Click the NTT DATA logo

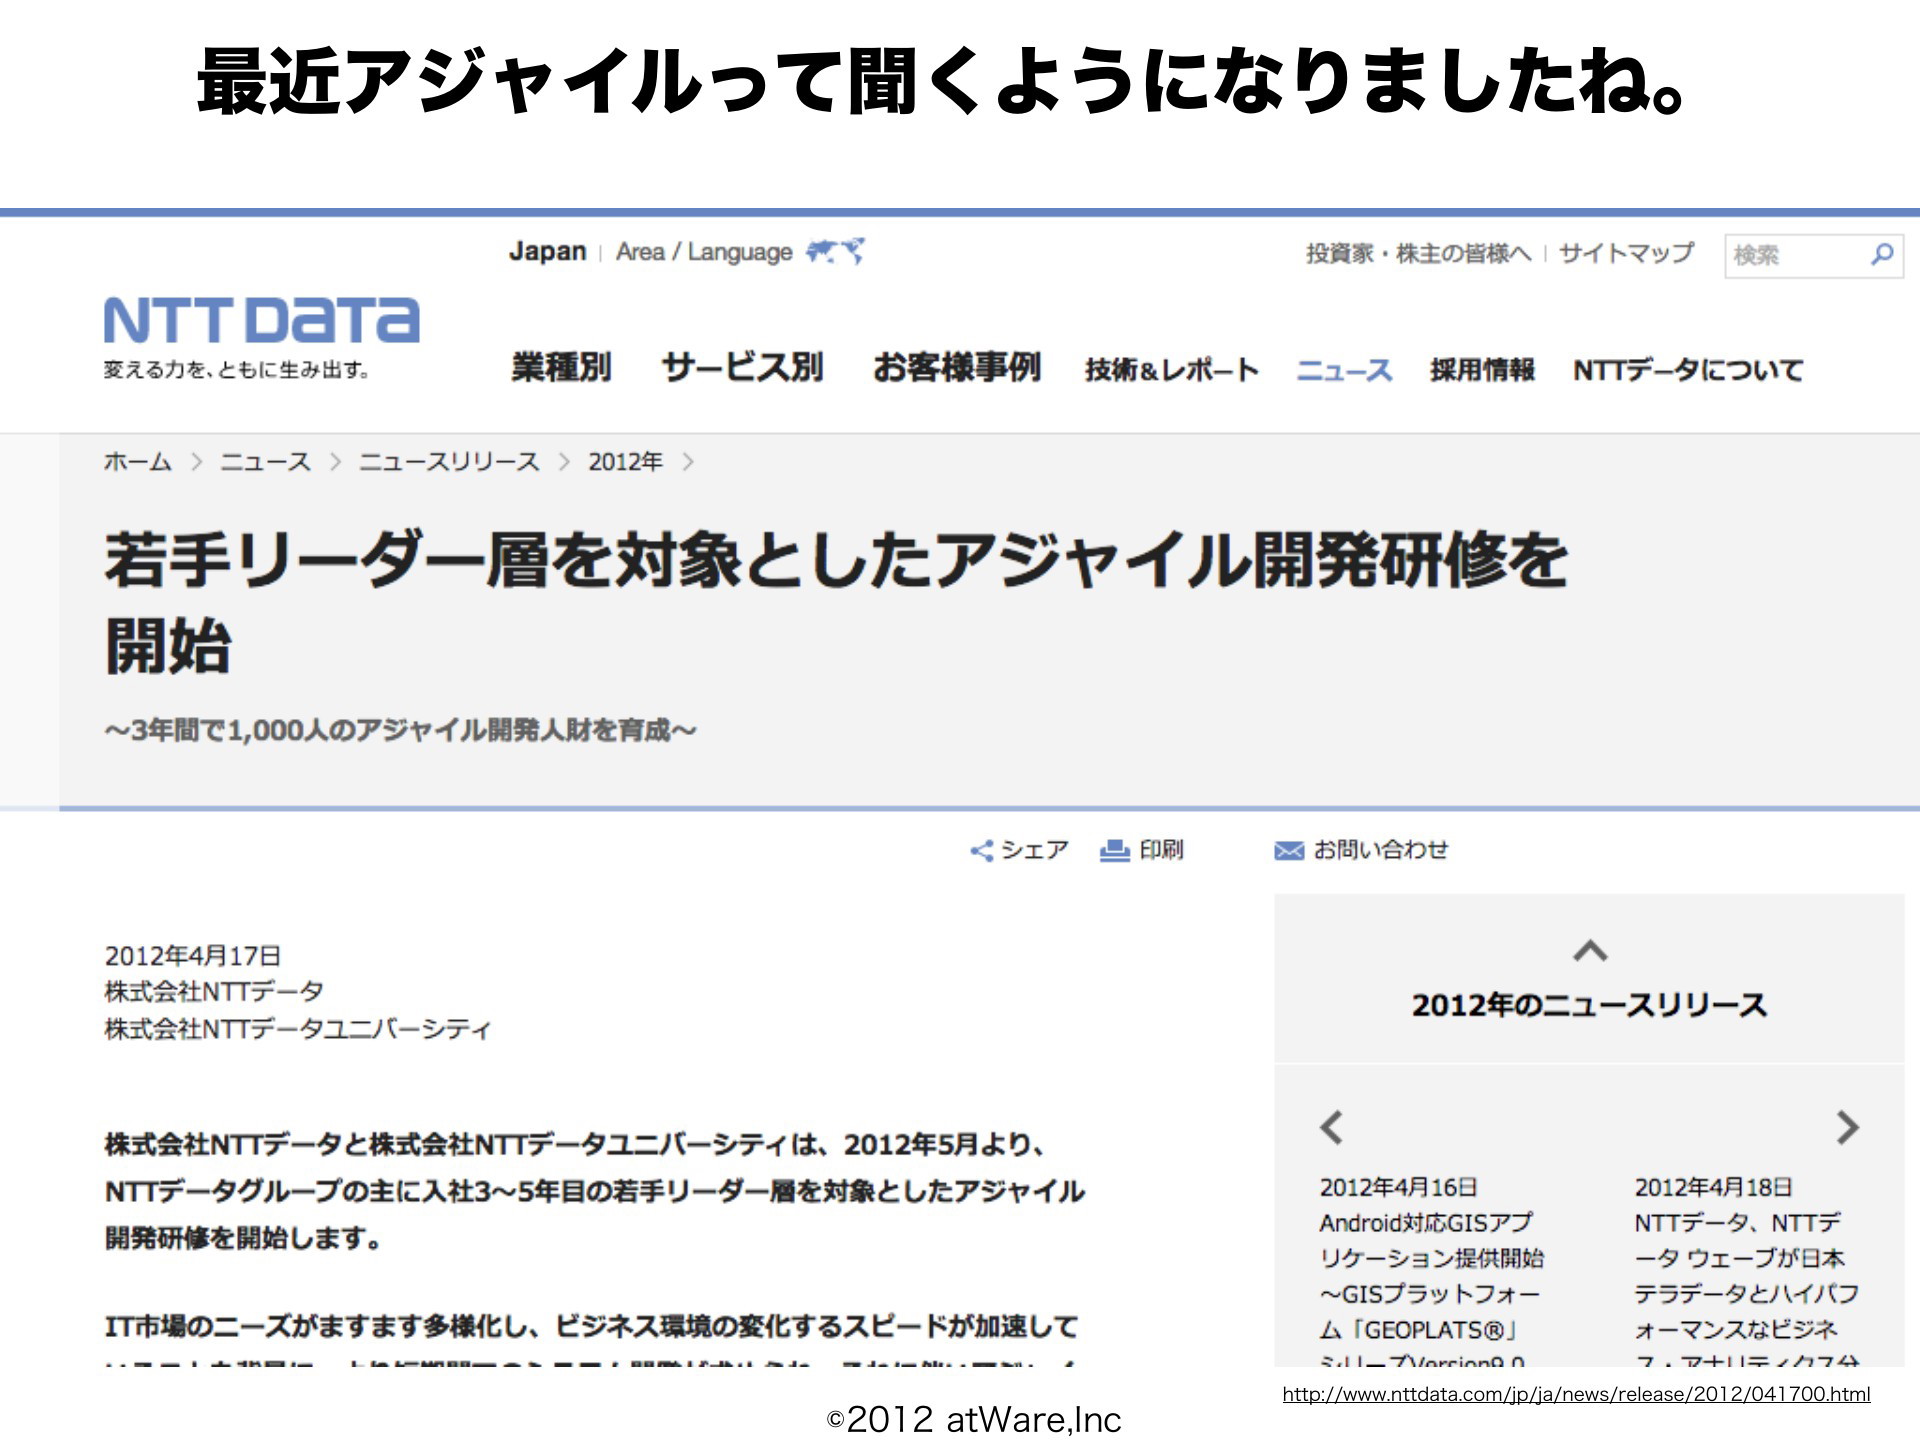point(261,320)
